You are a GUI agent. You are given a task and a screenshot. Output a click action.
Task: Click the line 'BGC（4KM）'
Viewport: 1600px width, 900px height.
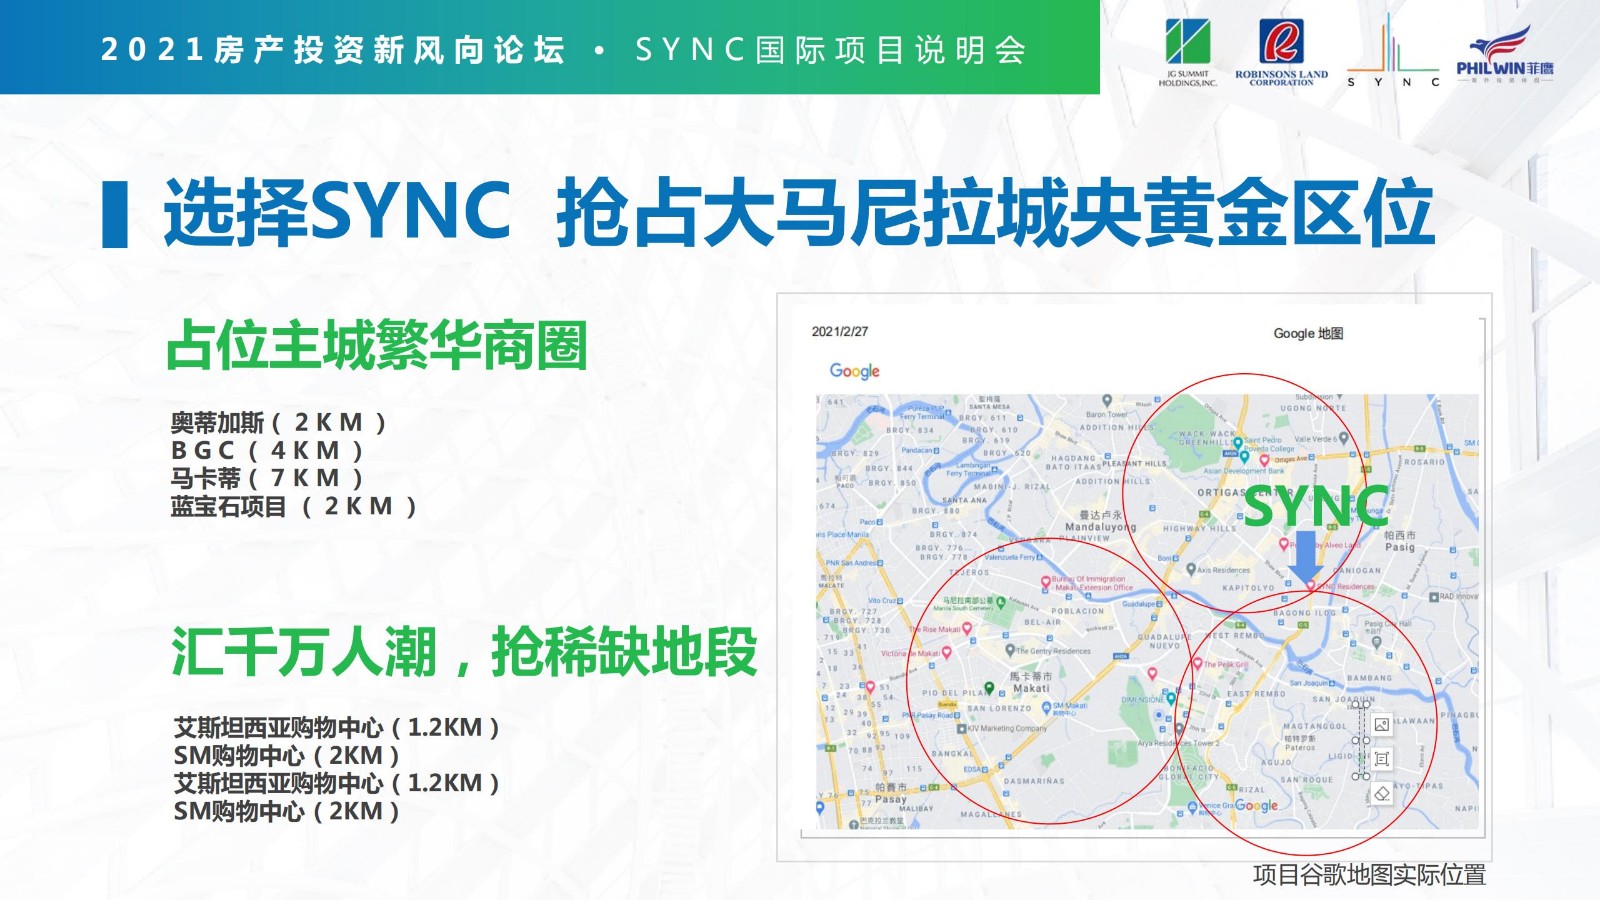click(x=267, y=450)
